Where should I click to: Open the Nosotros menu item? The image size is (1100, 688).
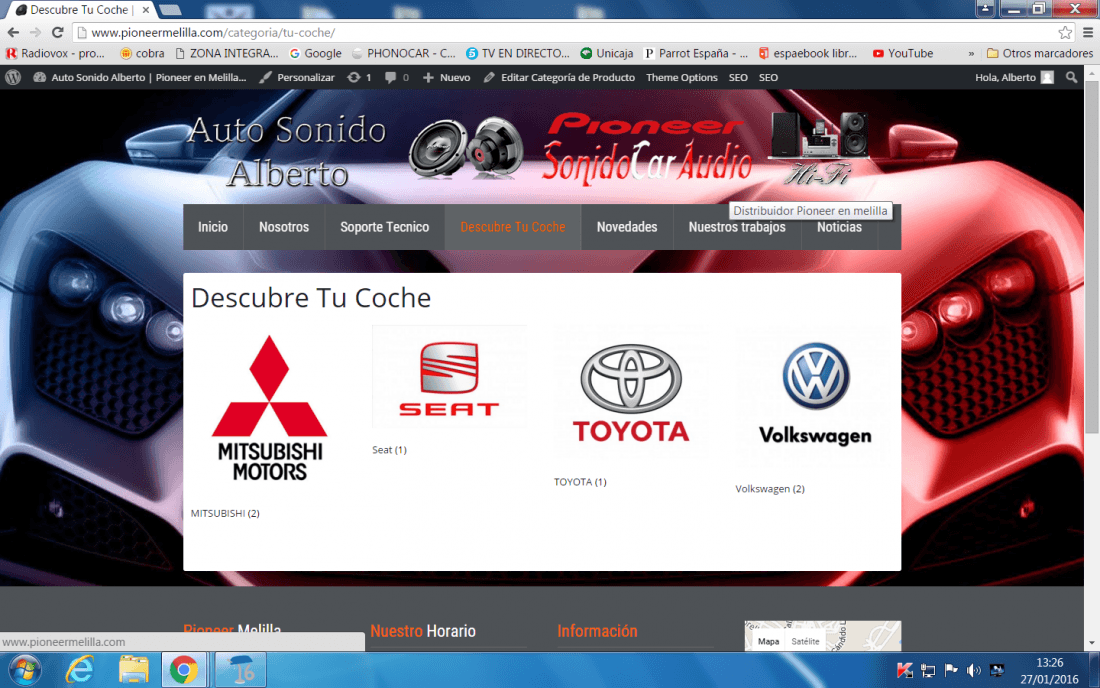pyautogui.click(x=284, y=227)
